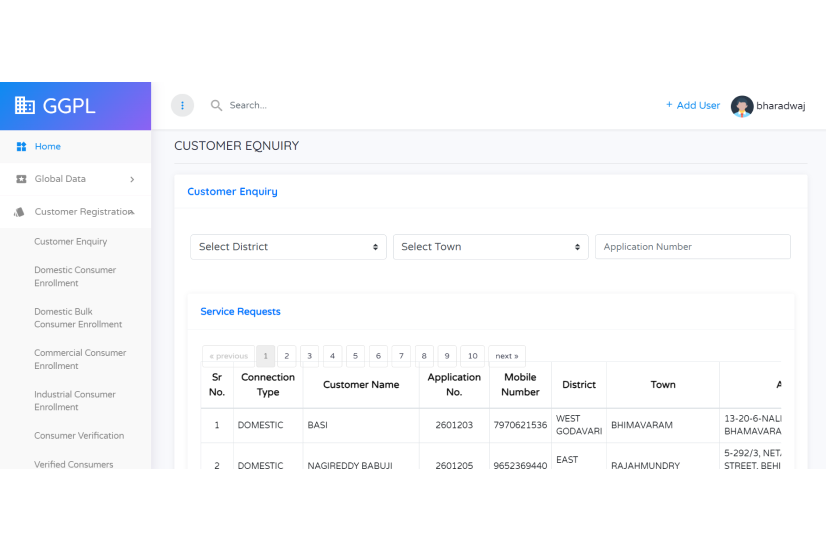Go to page 9
This screenshot has width=826, height=551.
[447, 356]
